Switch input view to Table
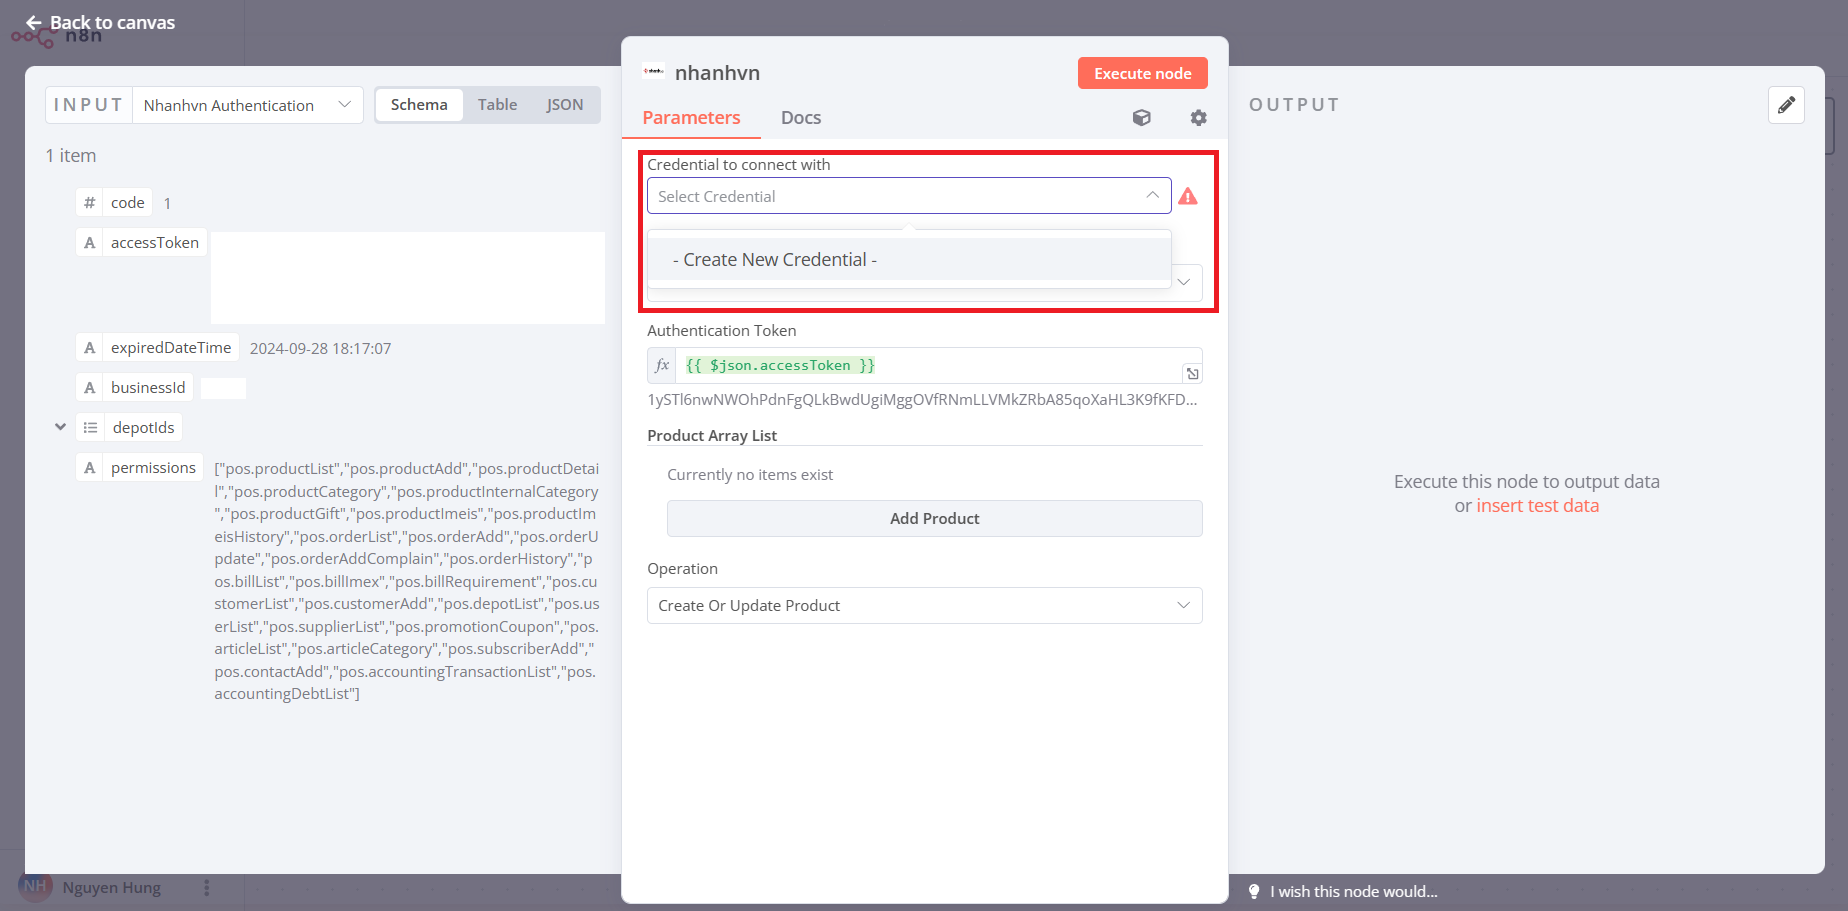This screenshot has height=911, width=1848. [497, 105]
